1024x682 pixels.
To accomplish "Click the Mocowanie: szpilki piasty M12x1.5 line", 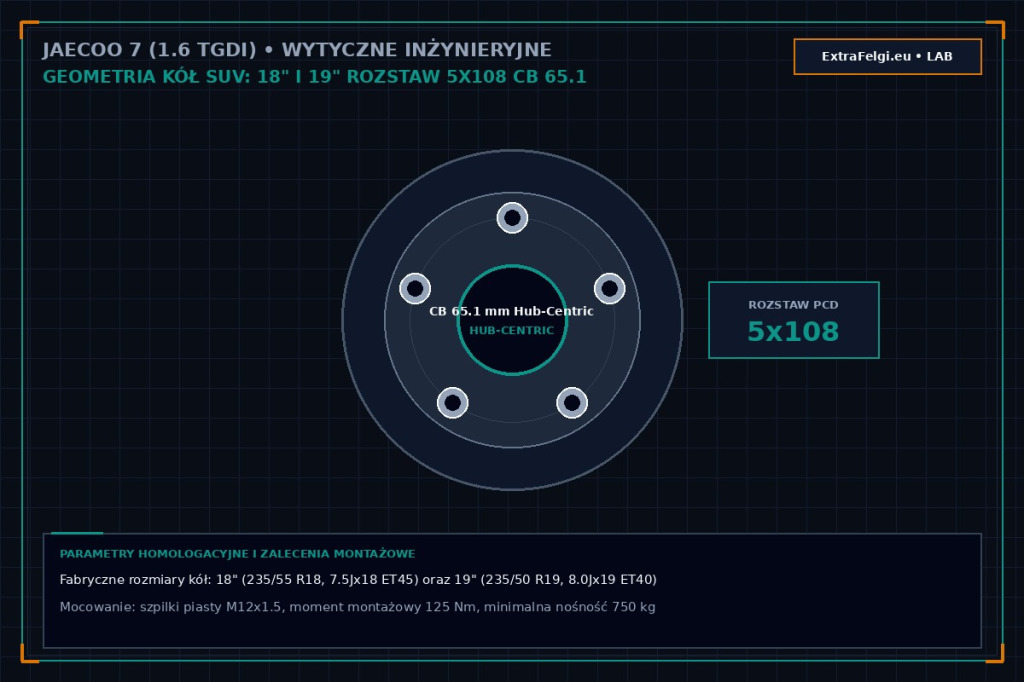I will pos(357,607).
